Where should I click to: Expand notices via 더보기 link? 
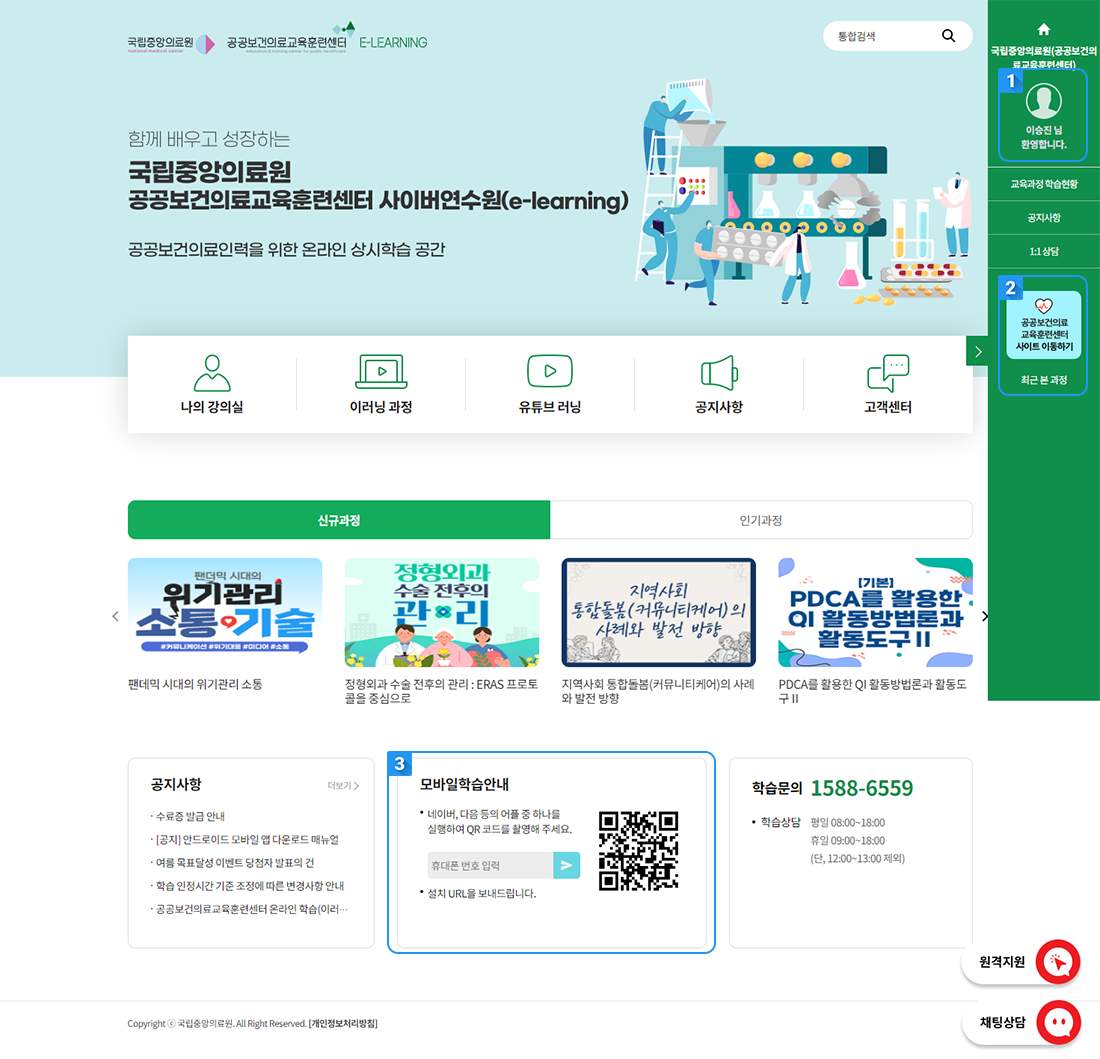[342, 786]
